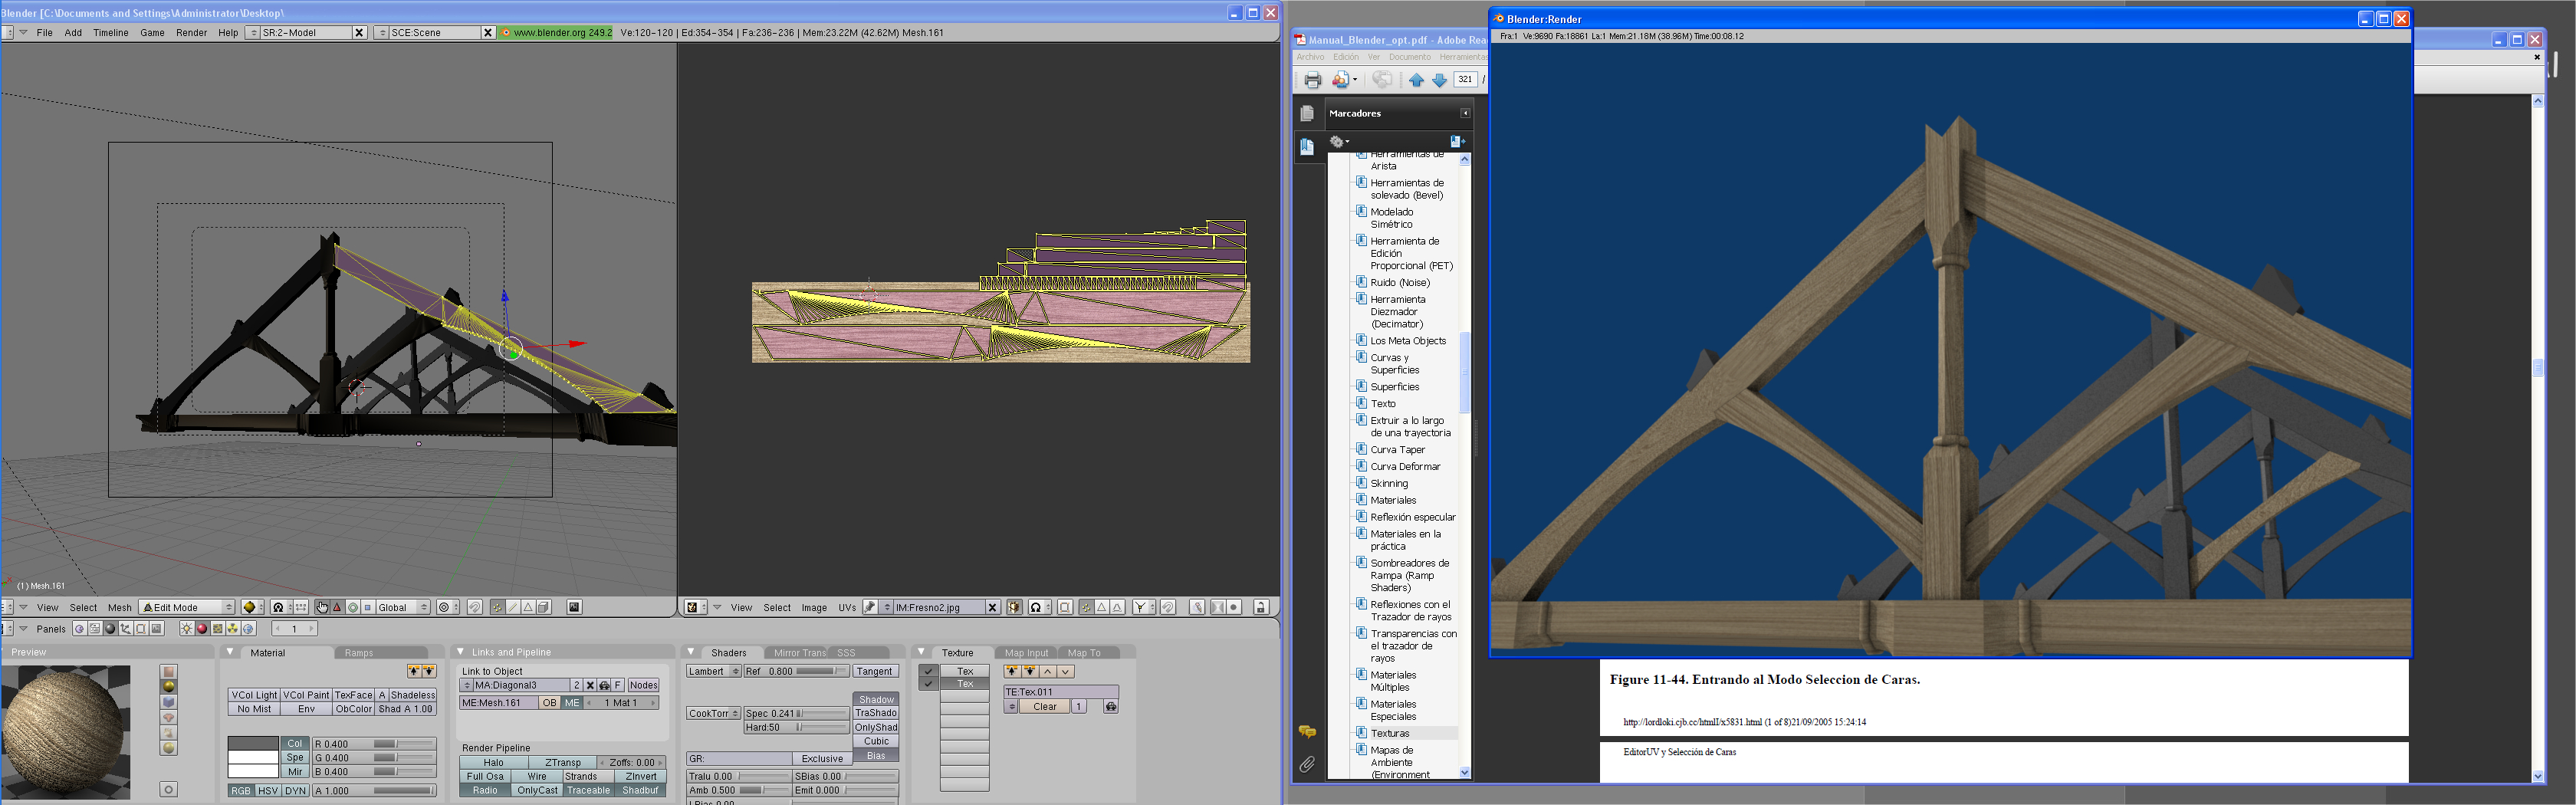The width and height of the screenshot is (2576, 805).
Task: Open the World buttons globe icon
Action: point(249,629)
